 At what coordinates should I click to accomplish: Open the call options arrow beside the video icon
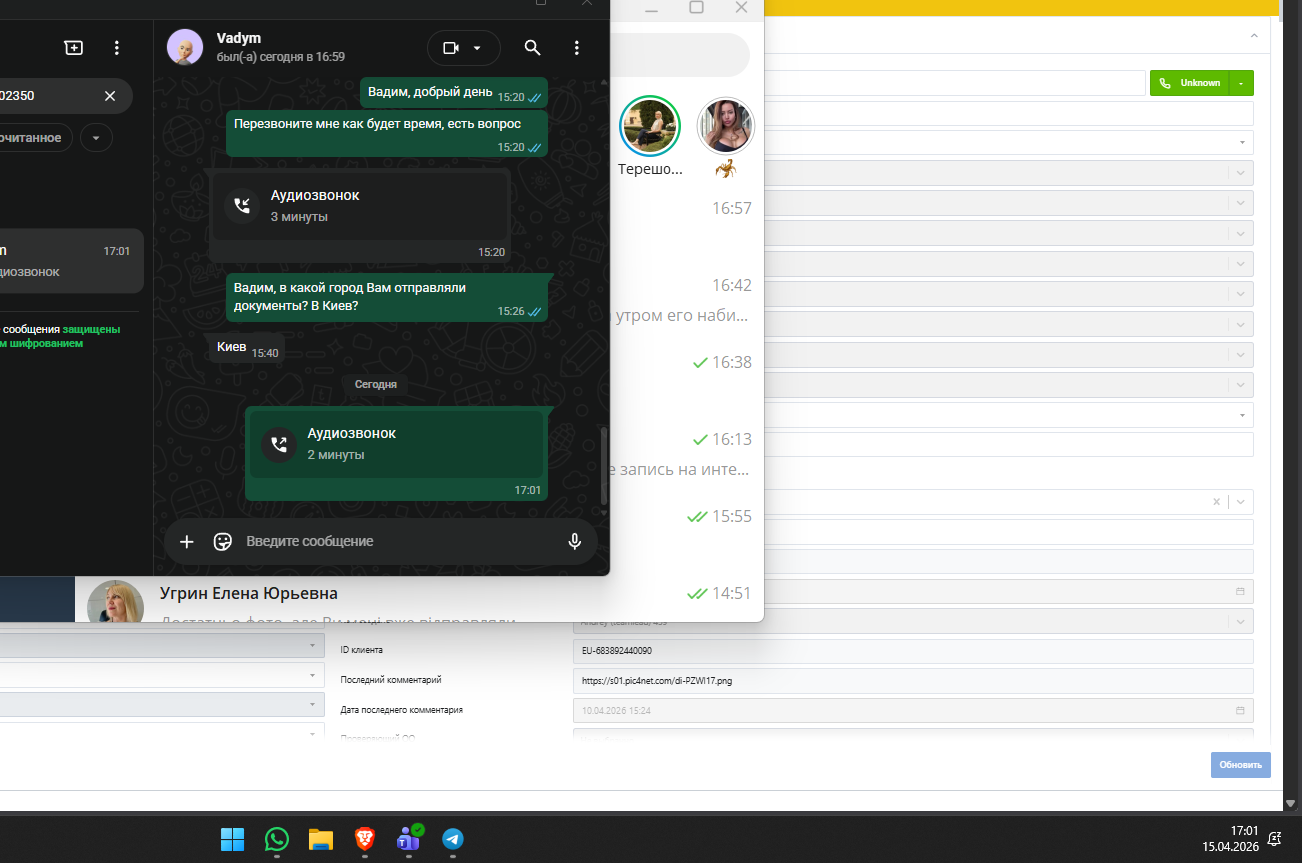click(x=477, y=48)
